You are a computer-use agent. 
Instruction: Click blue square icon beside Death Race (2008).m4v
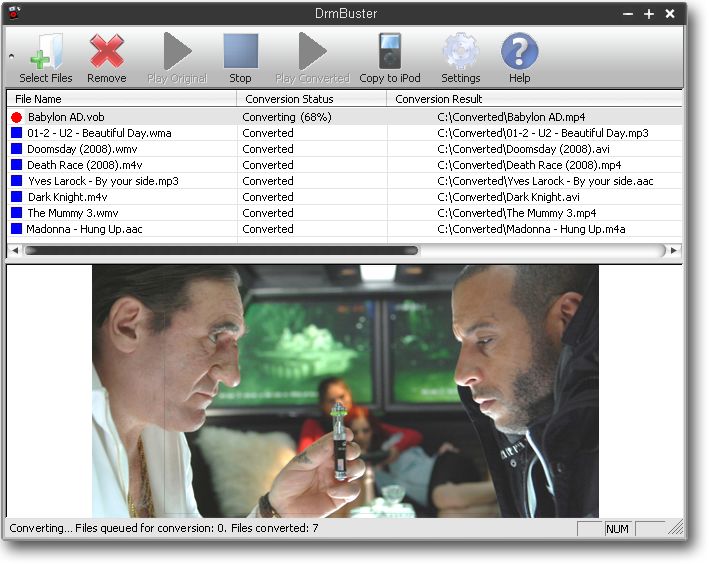pos(17,165)
